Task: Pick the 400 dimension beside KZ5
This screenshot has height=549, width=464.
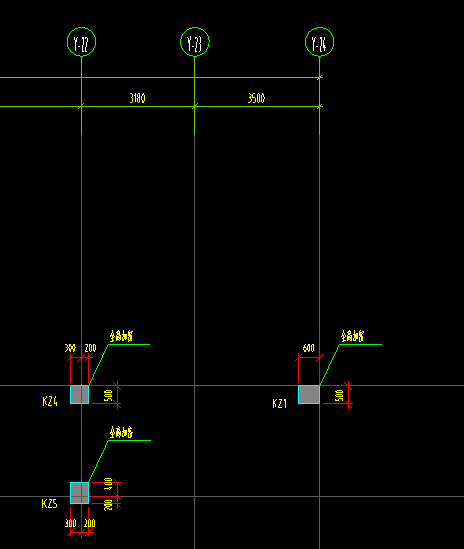Action: [108, 484]
